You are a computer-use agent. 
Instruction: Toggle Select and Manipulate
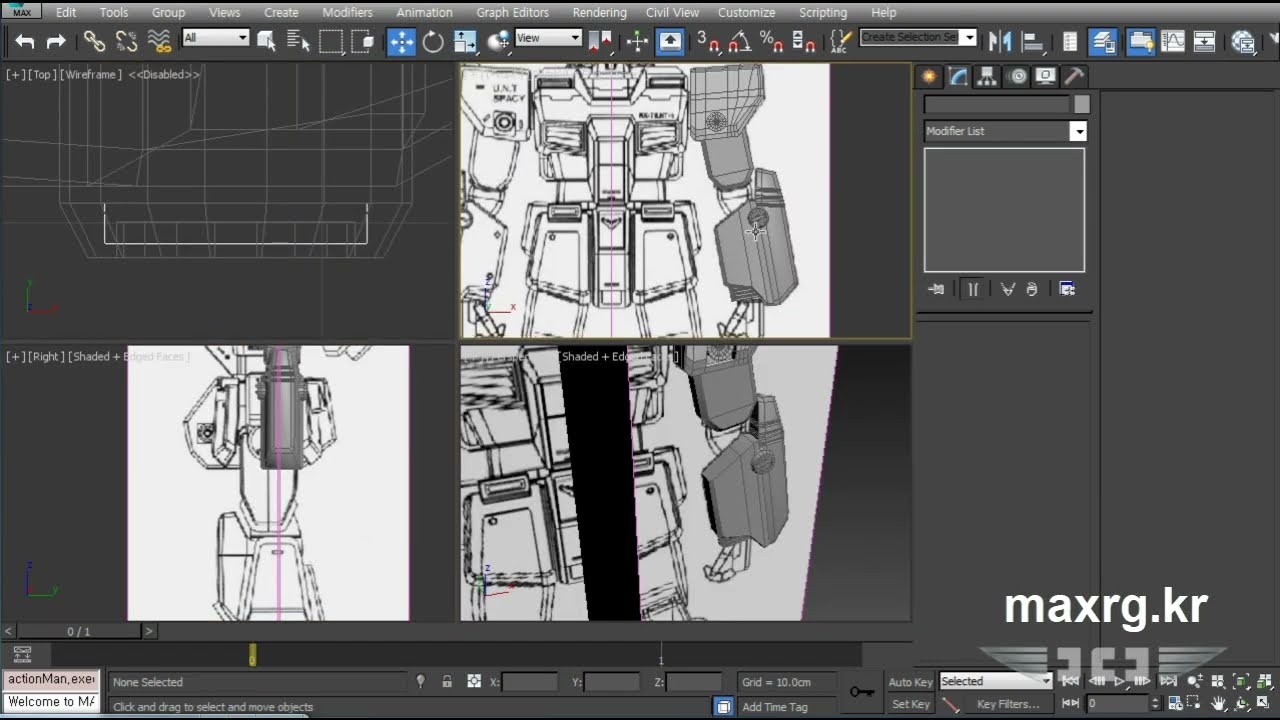637,41
